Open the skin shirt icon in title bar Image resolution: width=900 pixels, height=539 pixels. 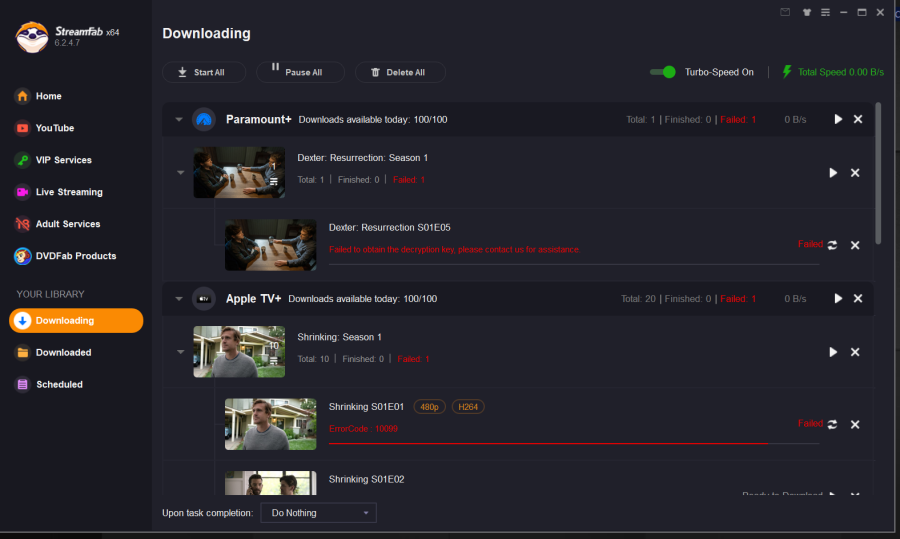pyautogui.click(x=805, y=12)
